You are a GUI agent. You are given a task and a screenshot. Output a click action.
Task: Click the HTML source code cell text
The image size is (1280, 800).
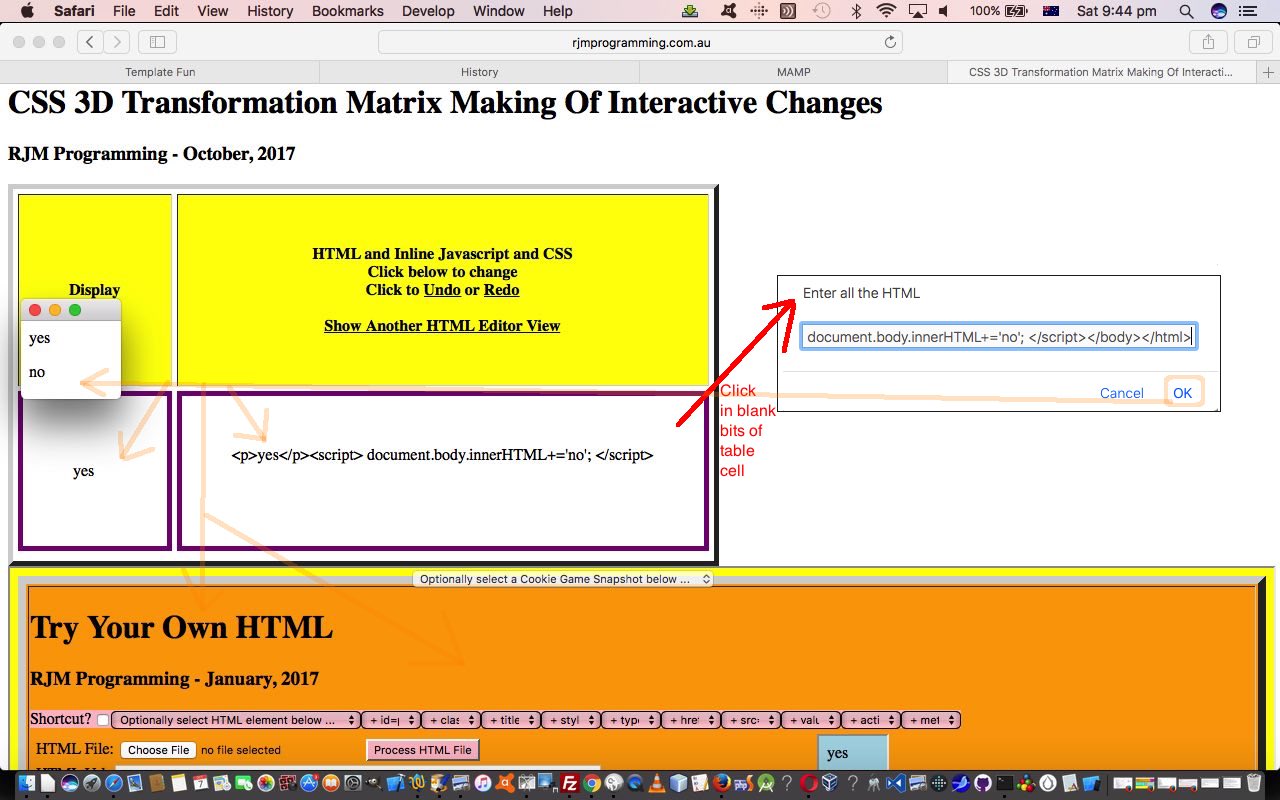[442, 455]
